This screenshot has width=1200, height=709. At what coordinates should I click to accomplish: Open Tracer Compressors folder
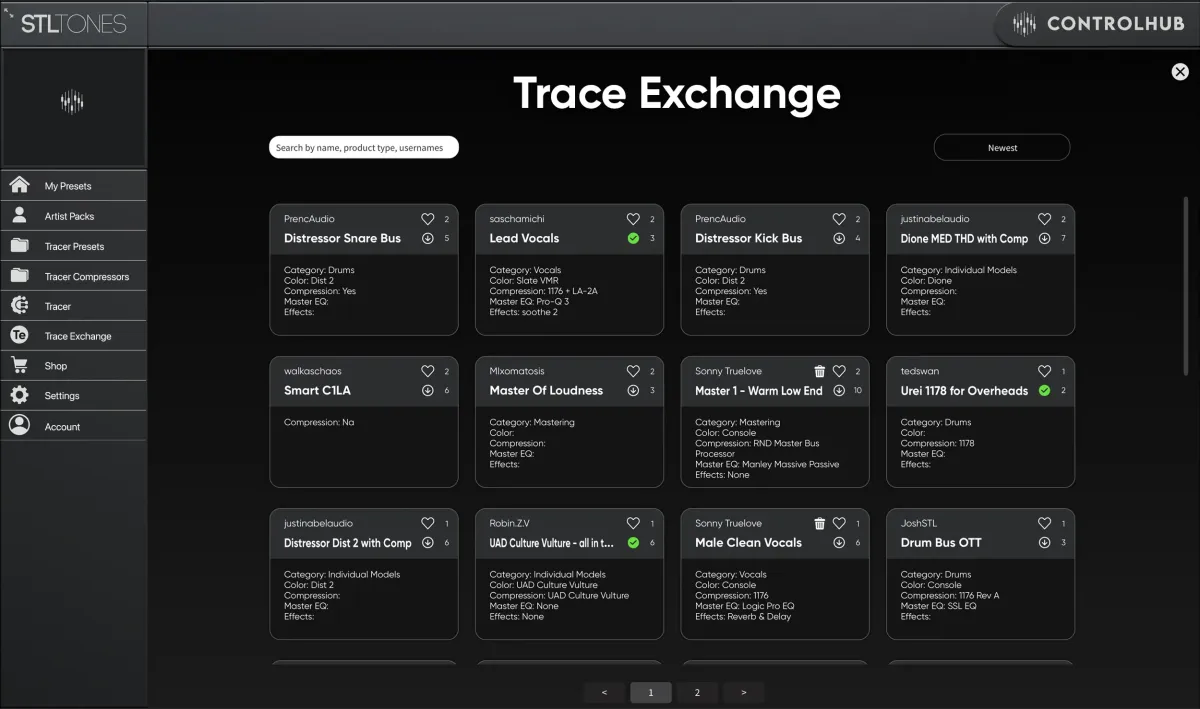74,276
